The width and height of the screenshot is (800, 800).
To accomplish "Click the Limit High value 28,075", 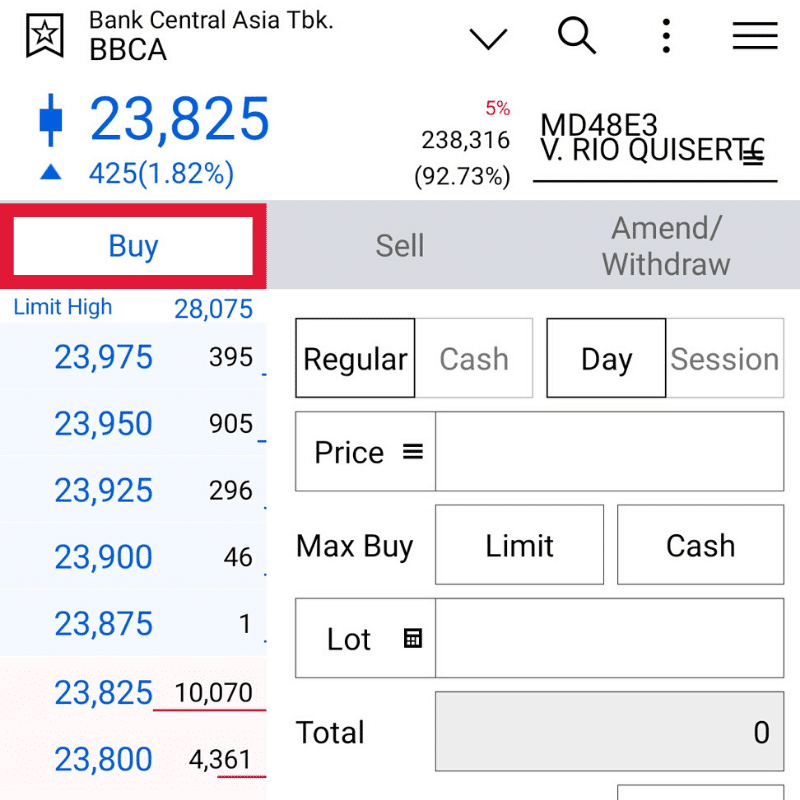I will [x=214, y=308].
